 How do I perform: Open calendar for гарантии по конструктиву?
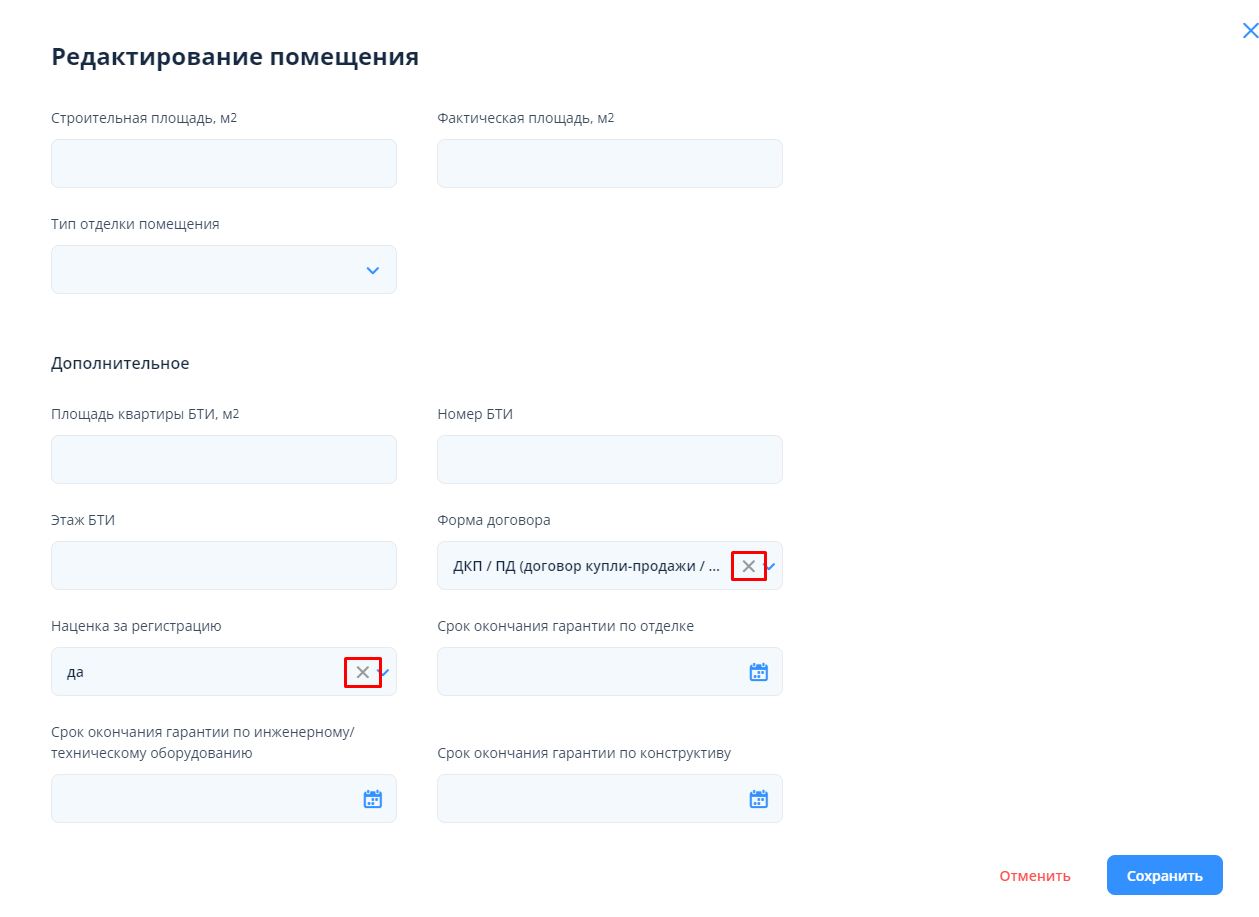(x=758, y=799)
